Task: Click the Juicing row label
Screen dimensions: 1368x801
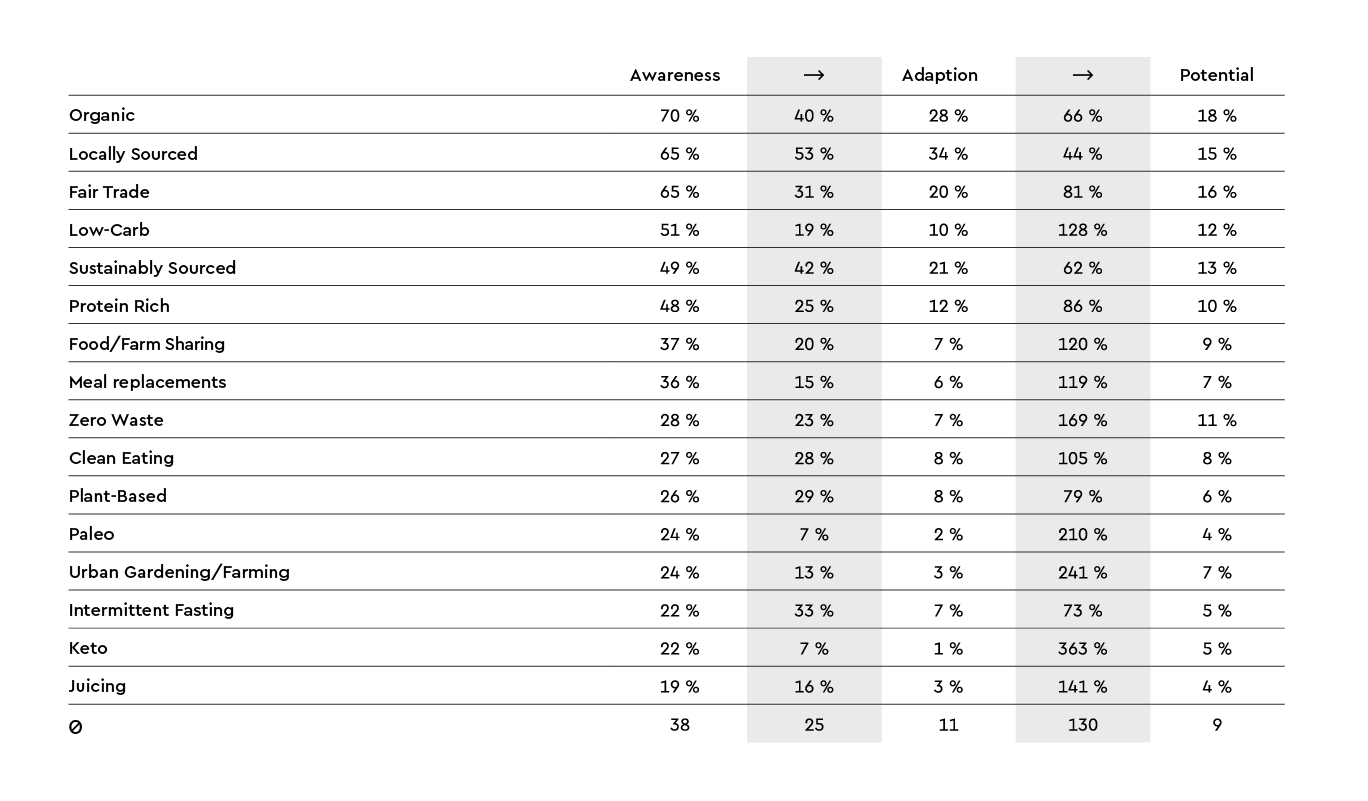Action: [97, 686]
